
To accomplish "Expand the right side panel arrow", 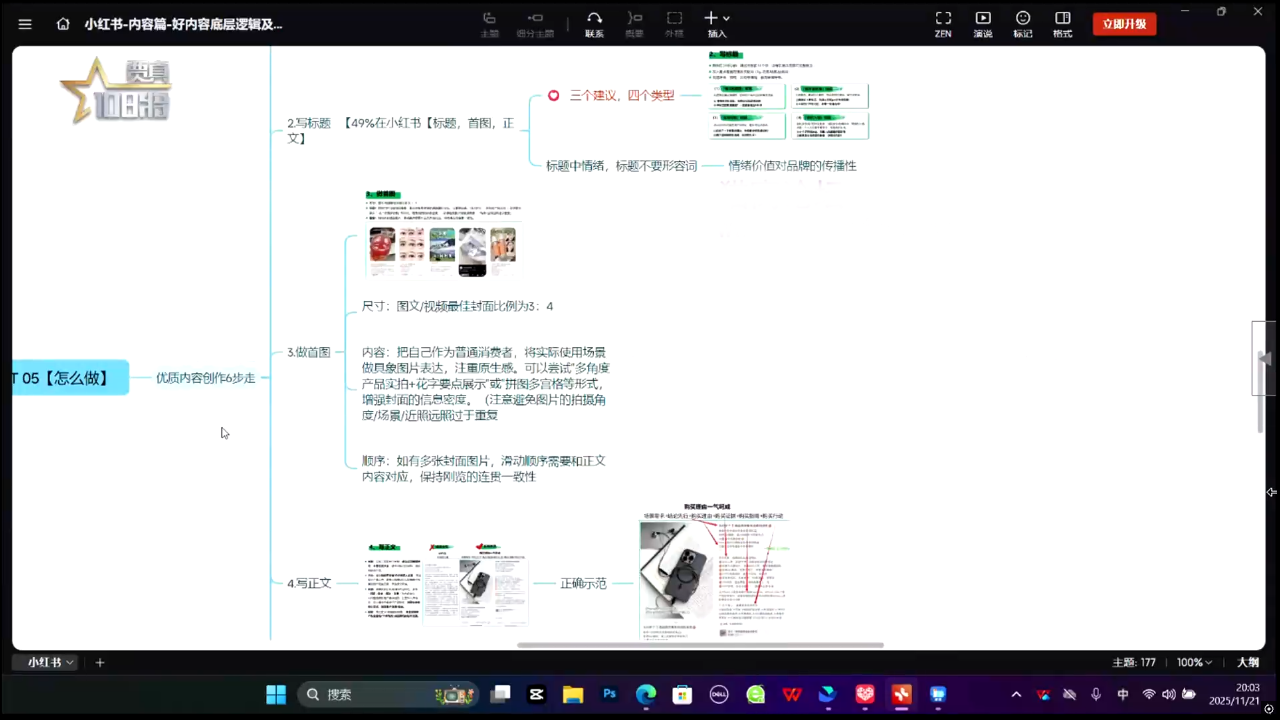I will [1265, 359].
